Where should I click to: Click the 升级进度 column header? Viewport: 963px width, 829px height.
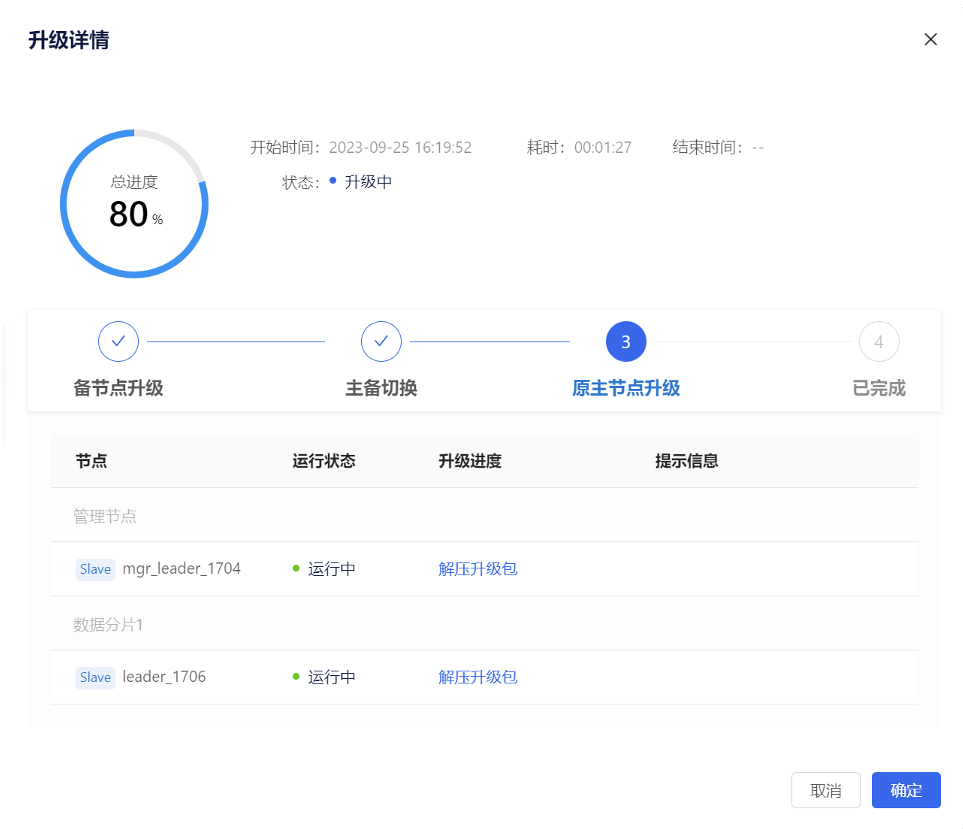pos(470,461)
